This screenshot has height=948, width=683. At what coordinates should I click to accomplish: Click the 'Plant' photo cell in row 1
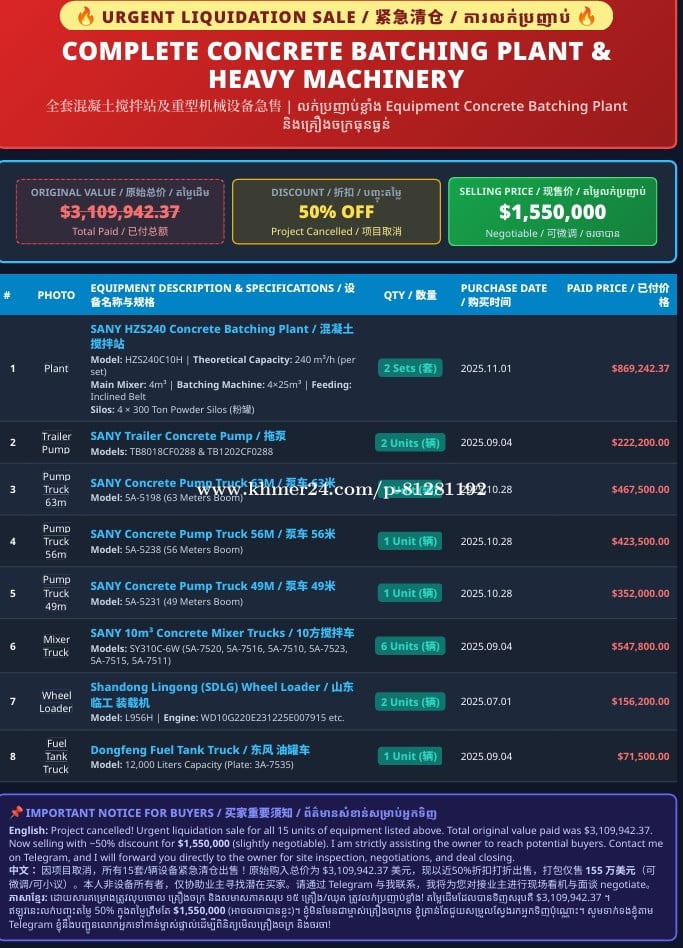tap(56, 368)
